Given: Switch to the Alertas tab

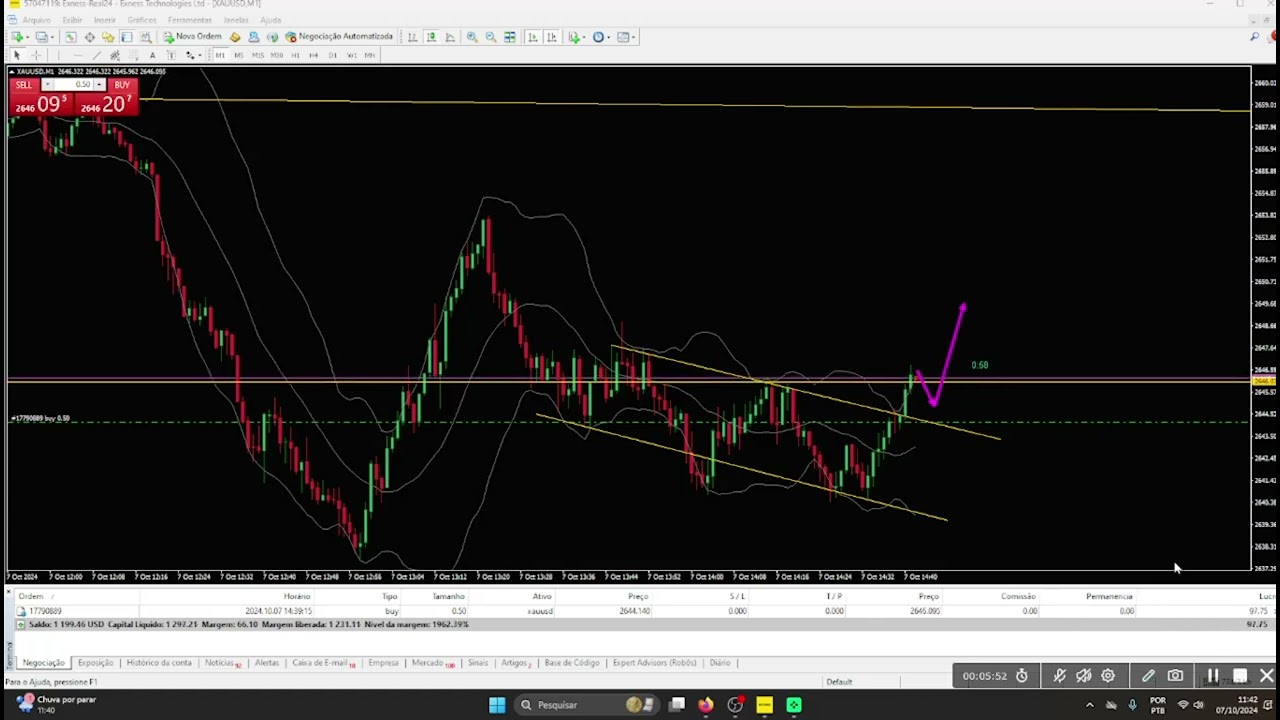Looking at the screenshot, I should [267, 663].
